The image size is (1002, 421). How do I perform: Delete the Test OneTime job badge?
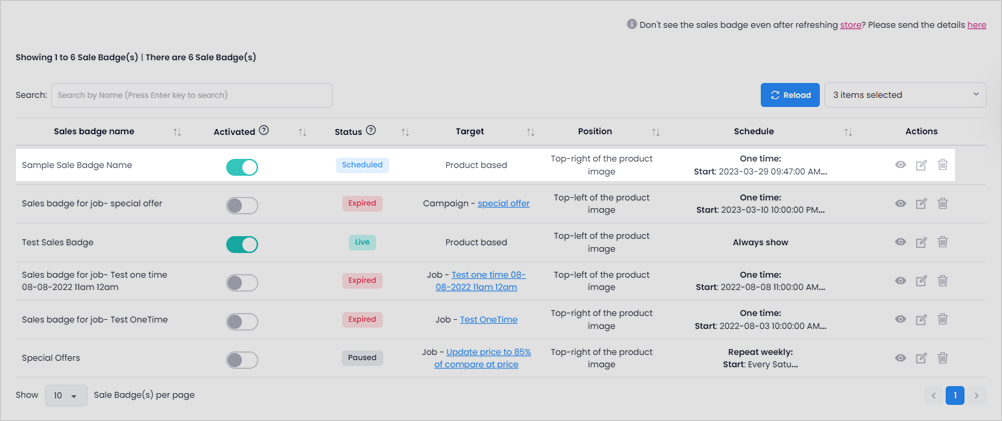pyautogui.click(x=942, y=319)
